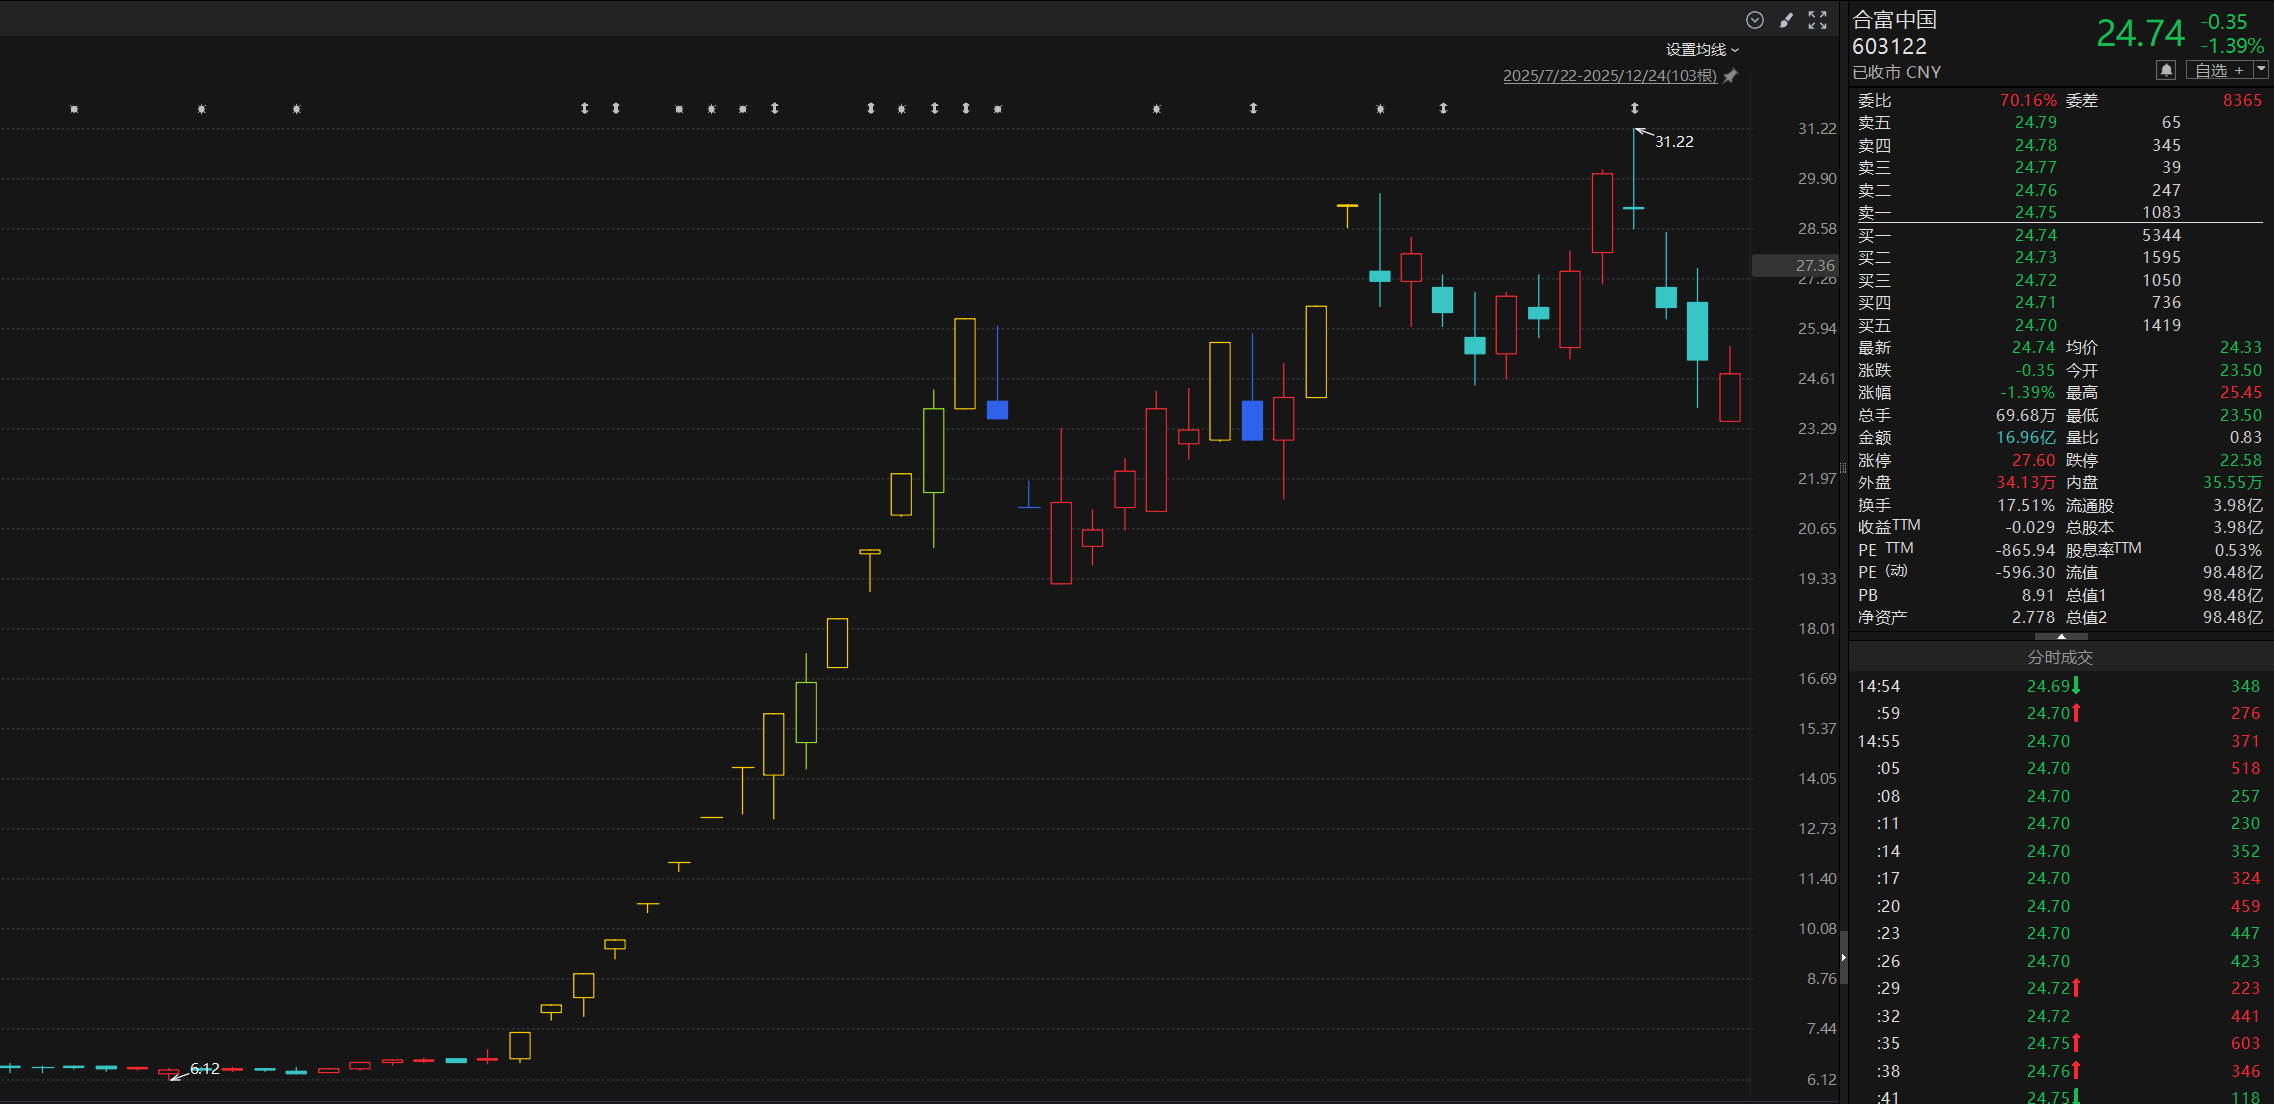This screenshot has width=2274, height=1104.
Task: Collapse quote panel via small triangle handle
Action: pos(2061,636)
